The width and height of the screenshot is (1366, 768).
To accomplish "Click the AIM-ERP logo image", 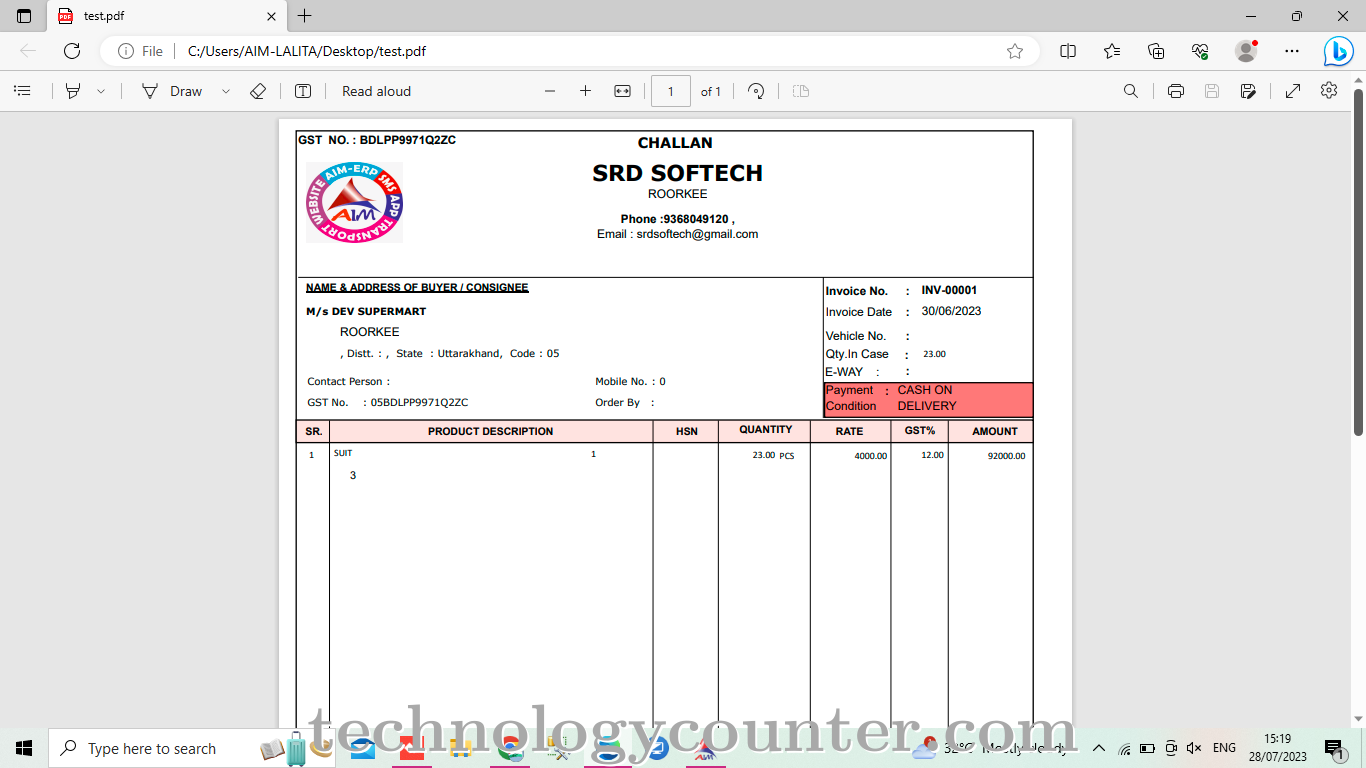I will pos(354,202).
